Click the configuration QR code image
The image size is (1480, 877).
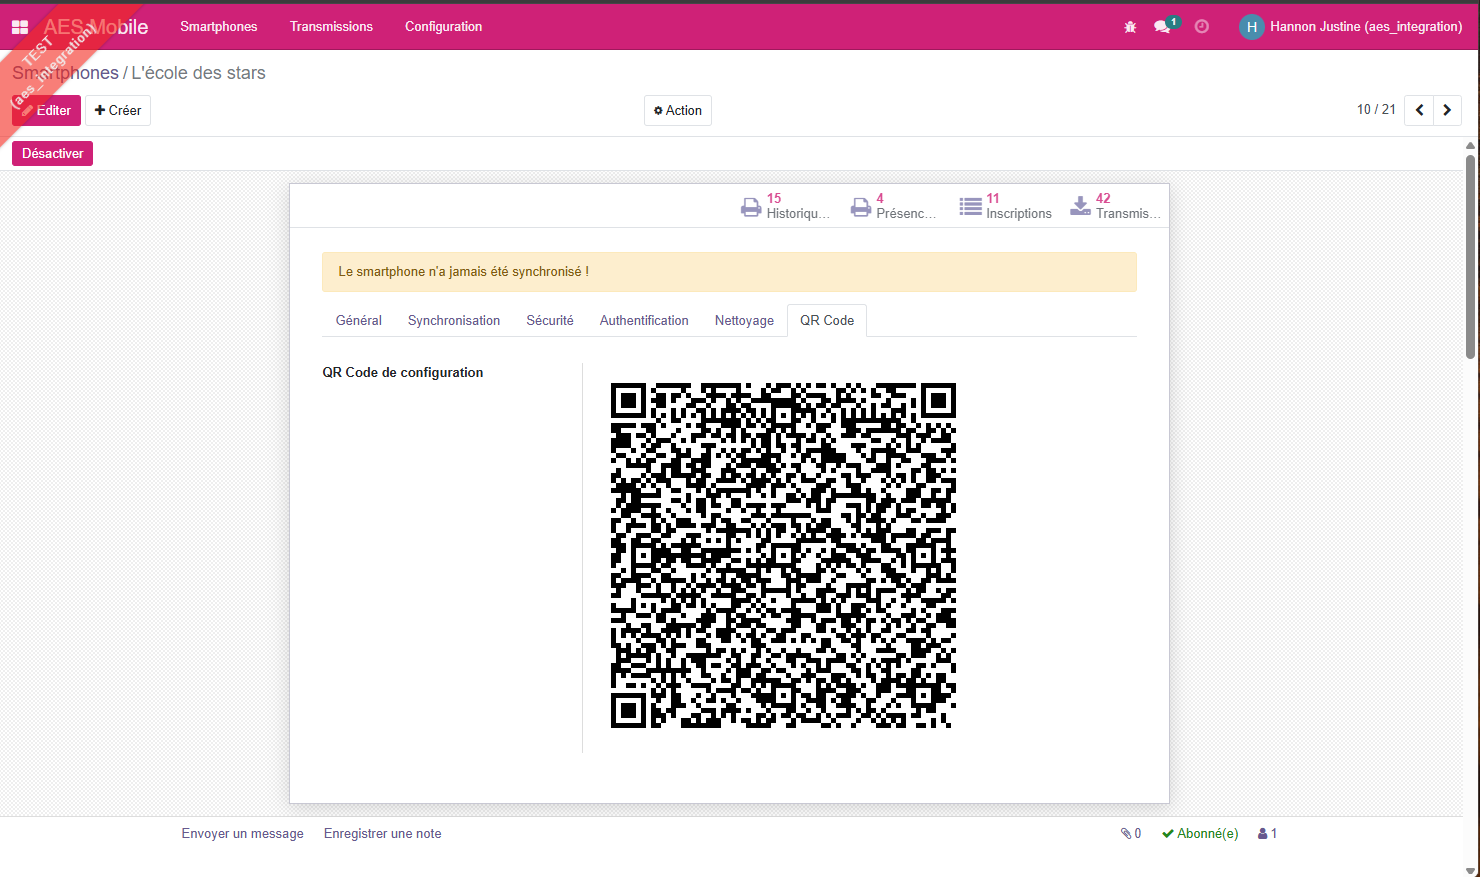[x=783, y=555]
